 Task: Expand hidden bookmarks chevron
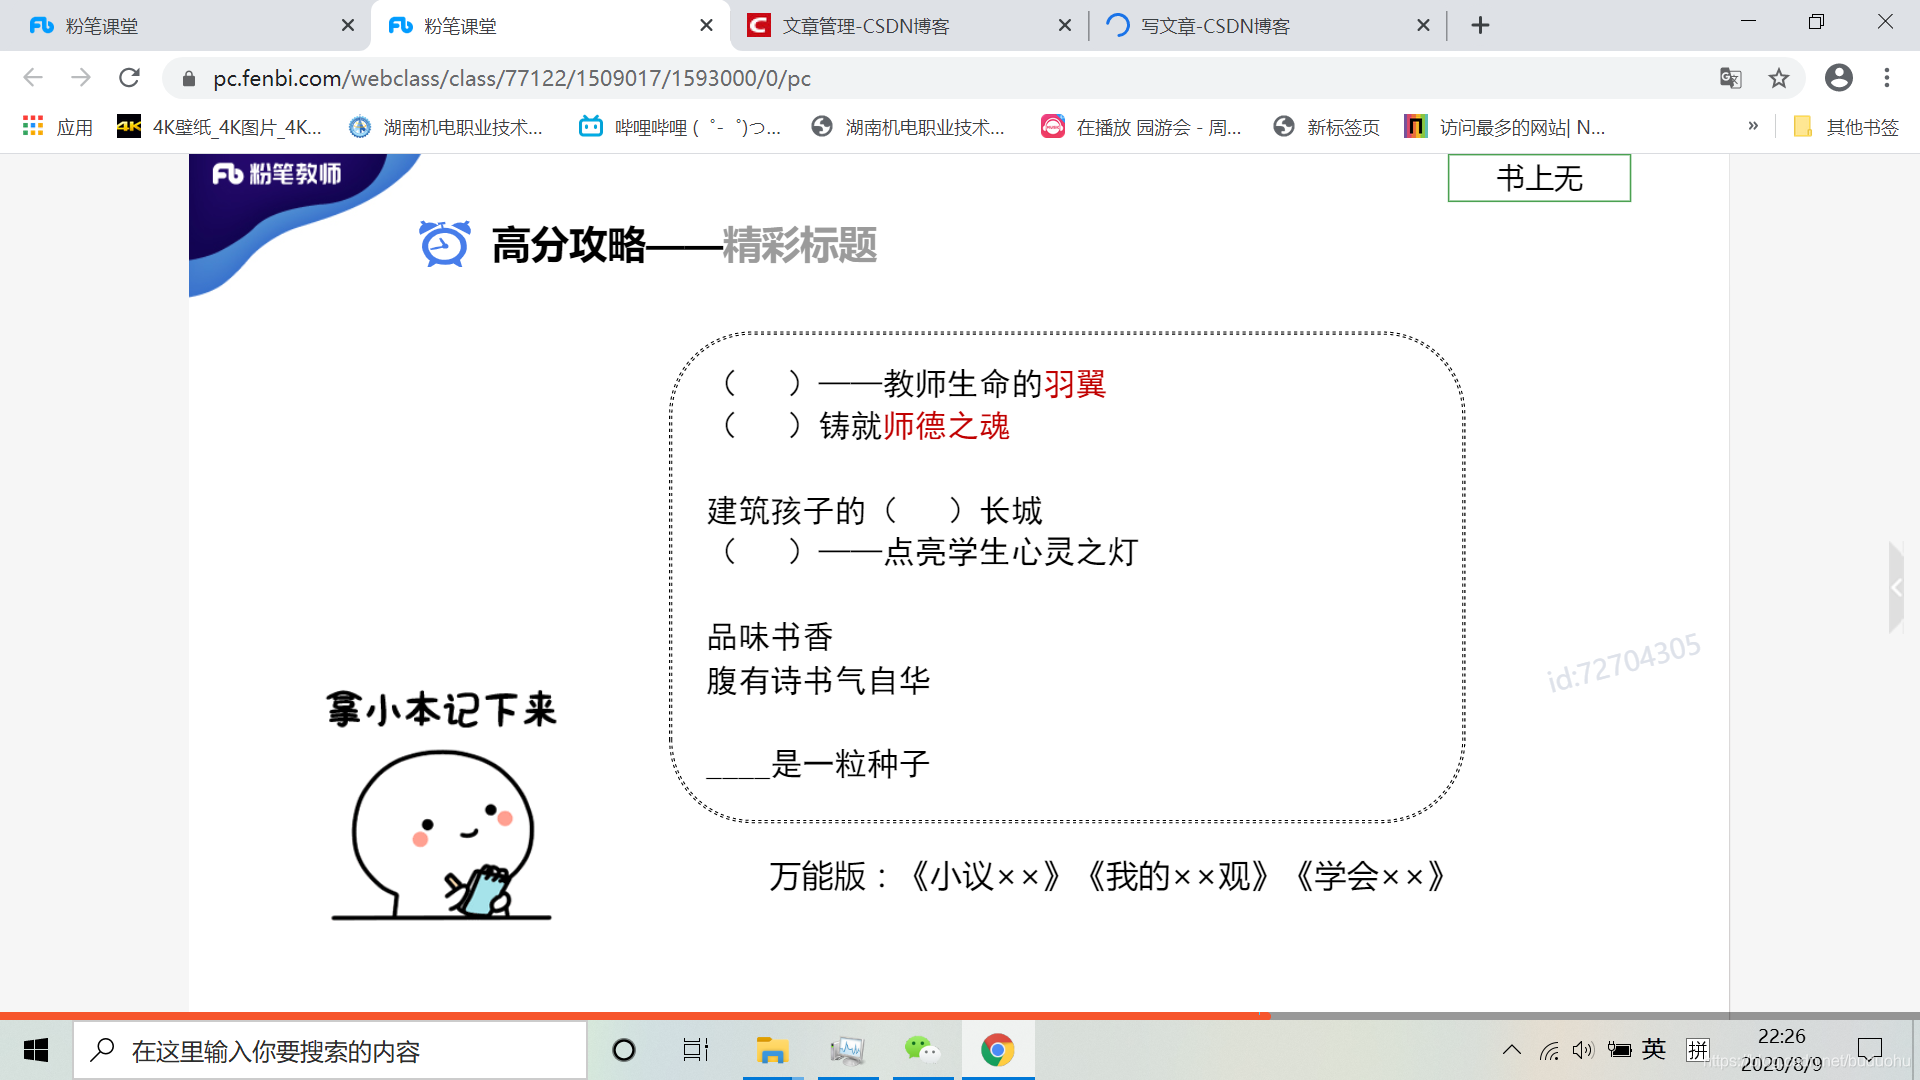1753,126
